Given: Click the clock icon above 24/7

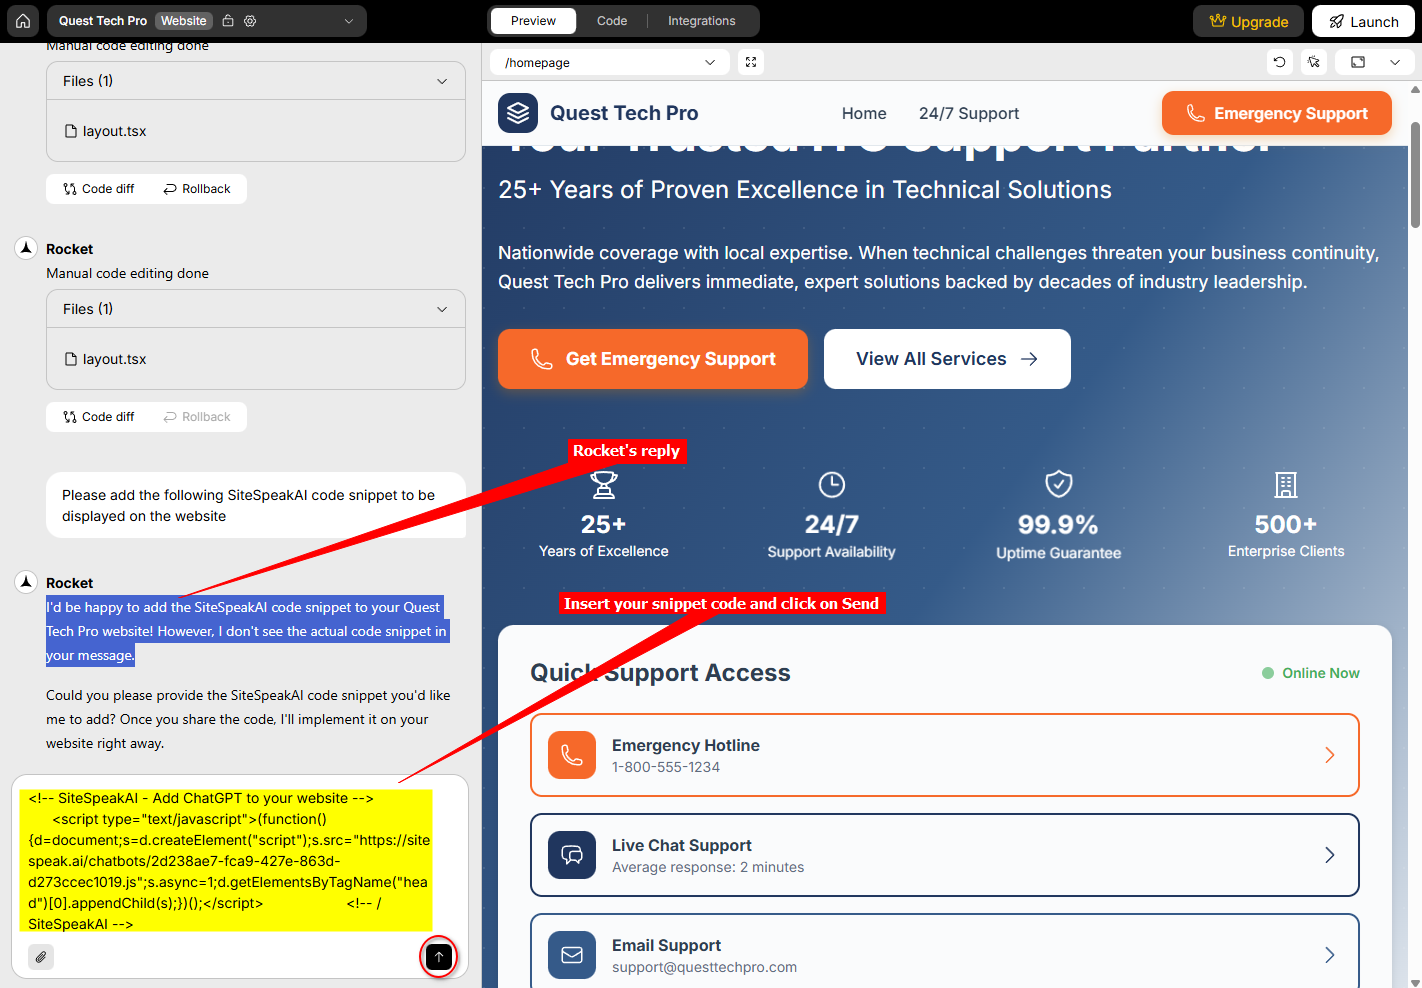Looking at the screenshot, I should pos(832,485).
